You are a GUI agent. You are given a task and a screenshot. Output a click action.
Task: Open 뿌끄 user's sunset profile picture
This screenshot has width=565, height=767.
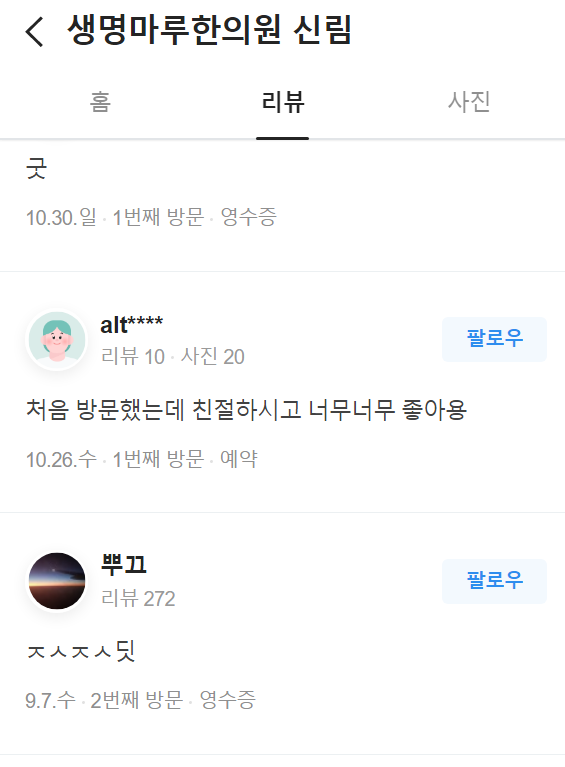57,581
